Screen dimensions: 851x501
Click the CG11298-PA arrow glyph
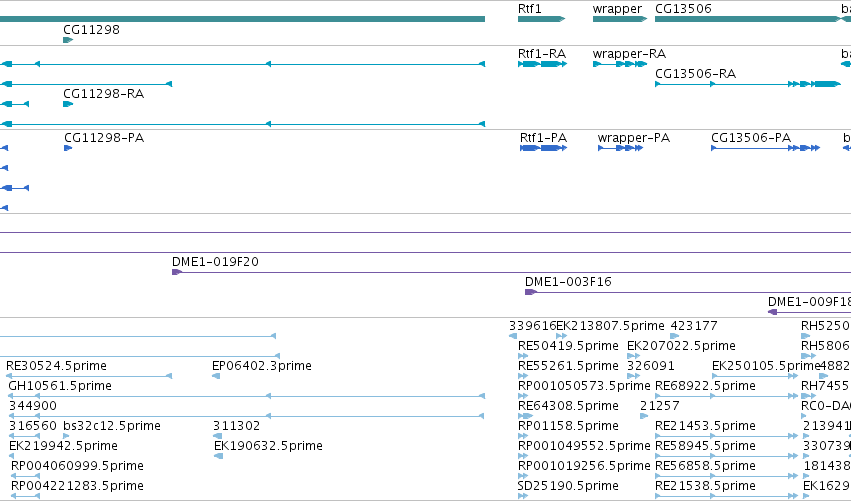click(68, 148)
